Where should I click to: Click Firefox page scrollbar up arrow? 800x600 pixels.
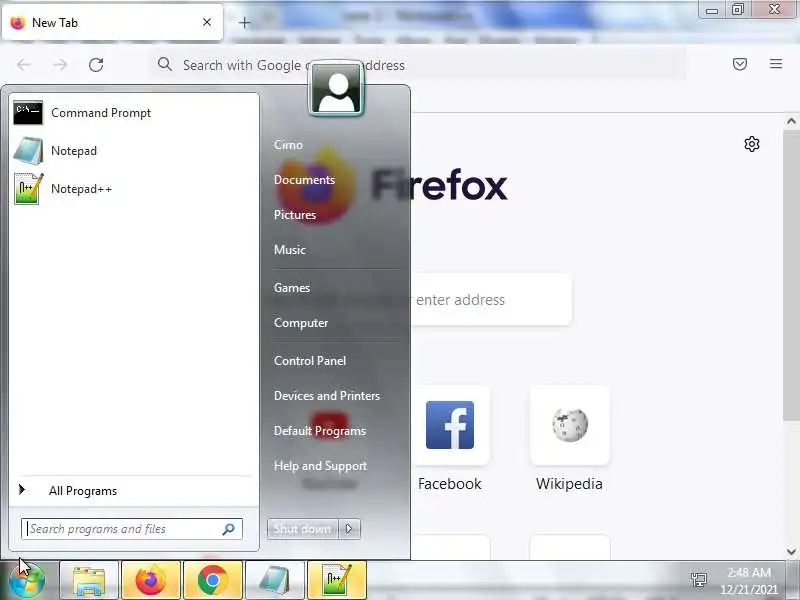click(791, 121)
